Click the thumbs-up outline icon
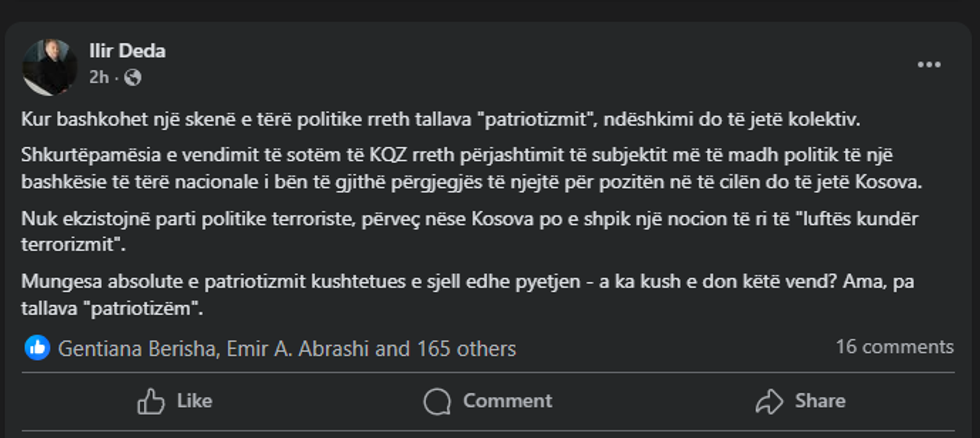 click(x=152, y=401)
